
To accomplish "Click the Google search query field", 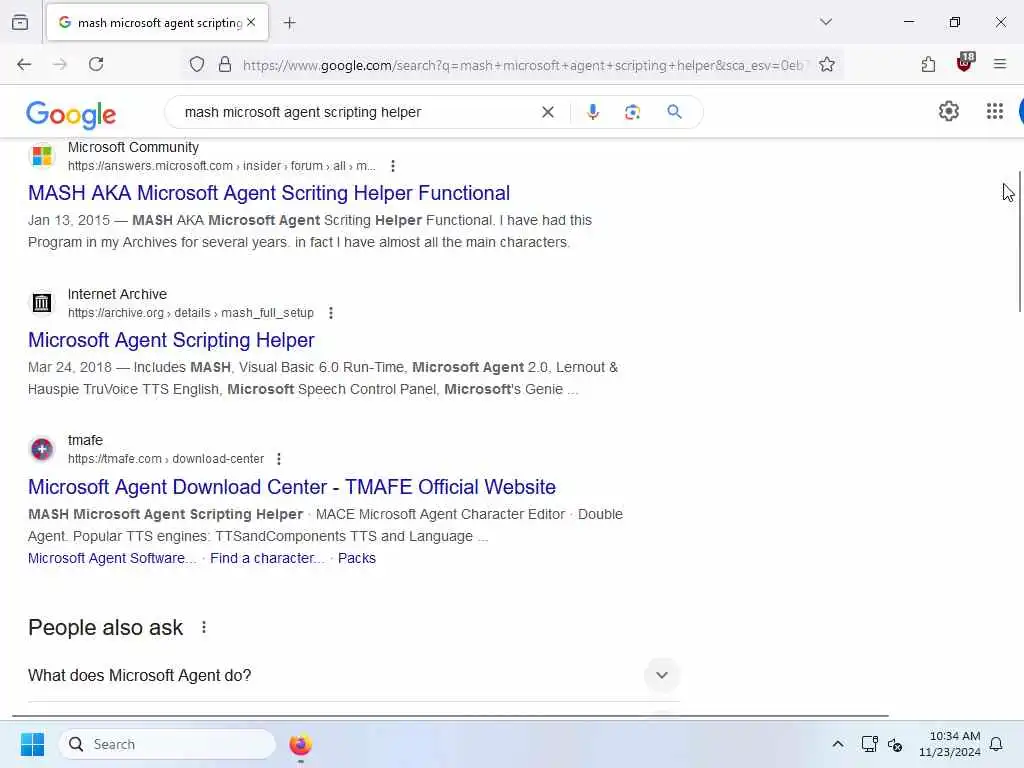I will [356, 112].
